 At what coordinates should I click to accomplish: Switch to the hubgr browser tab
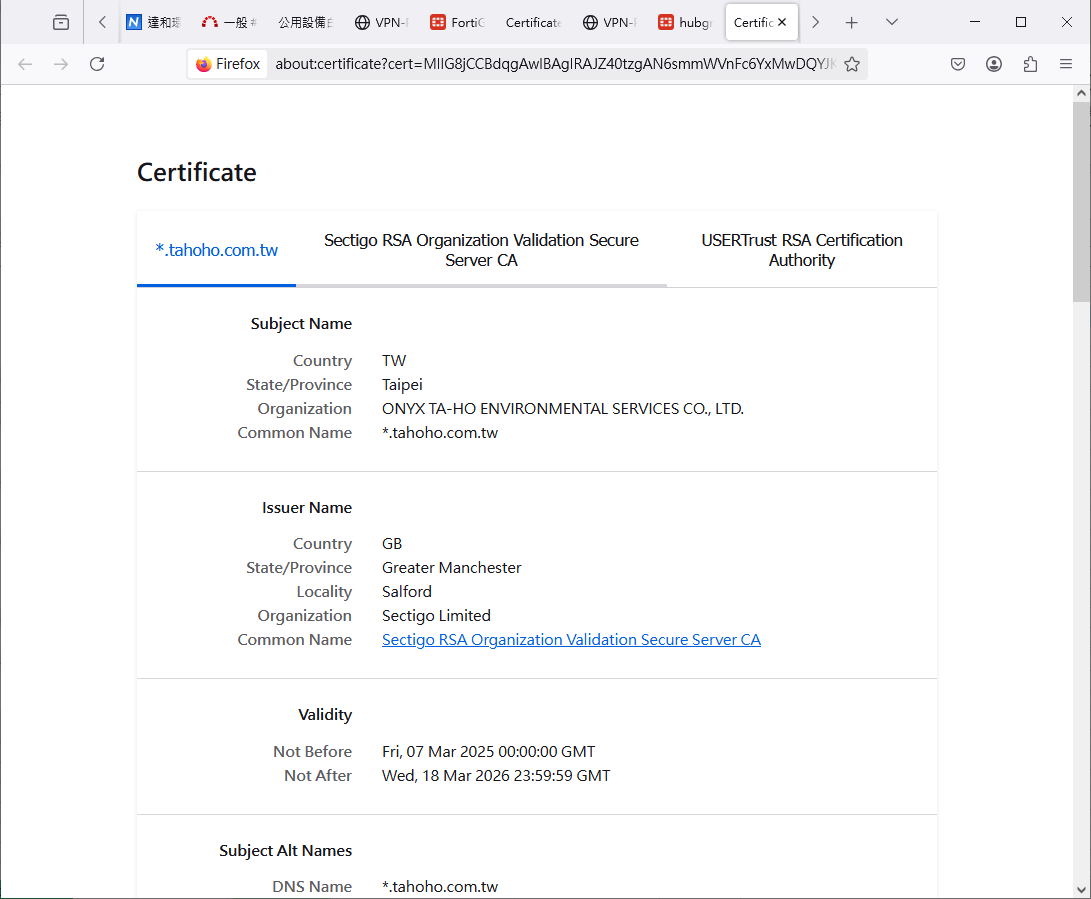(685, 22)
